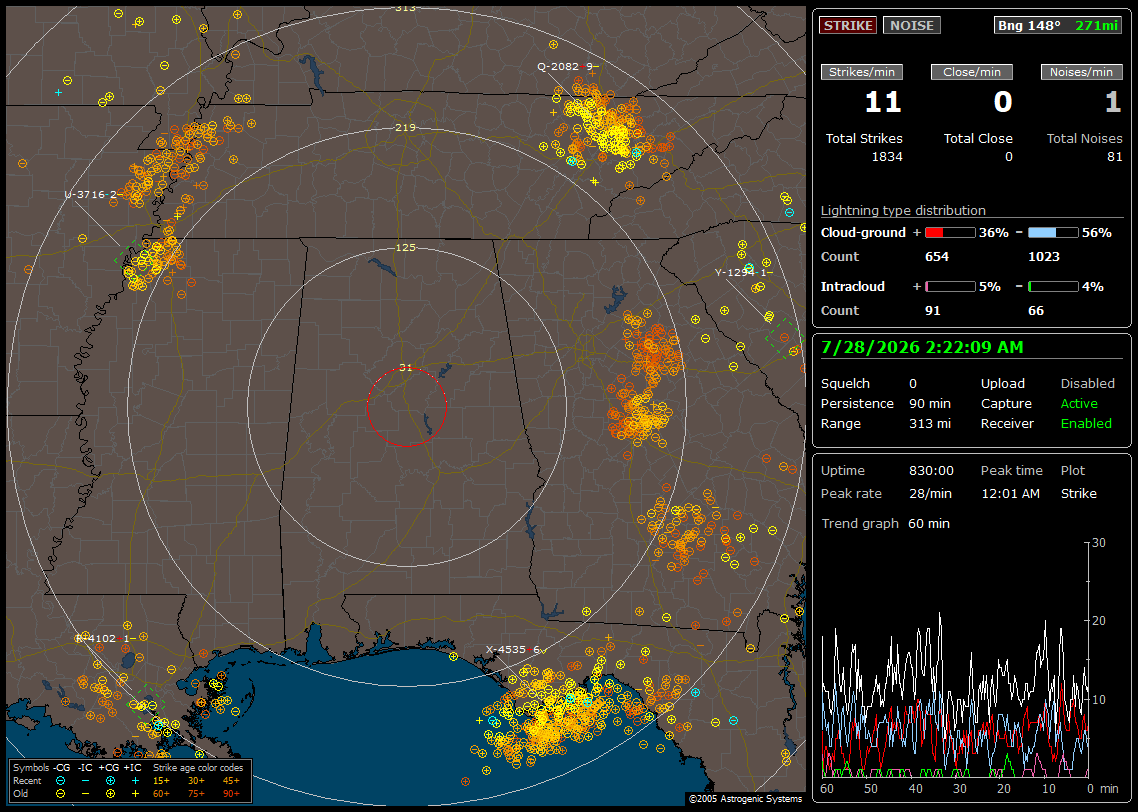Click Recent -IC cyan dash in legend
The image size is (1138, 812).
click(x=86, y=781)
